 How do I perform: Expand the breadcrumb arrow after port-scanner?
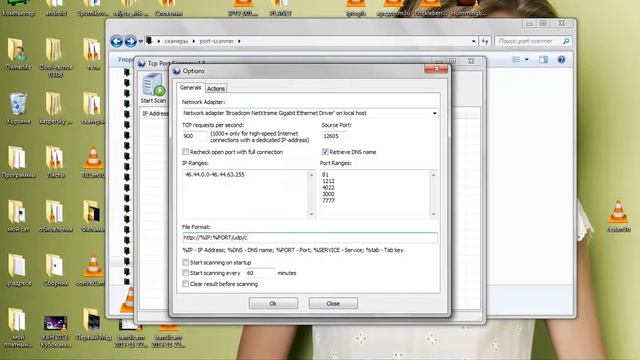(239, 41)
